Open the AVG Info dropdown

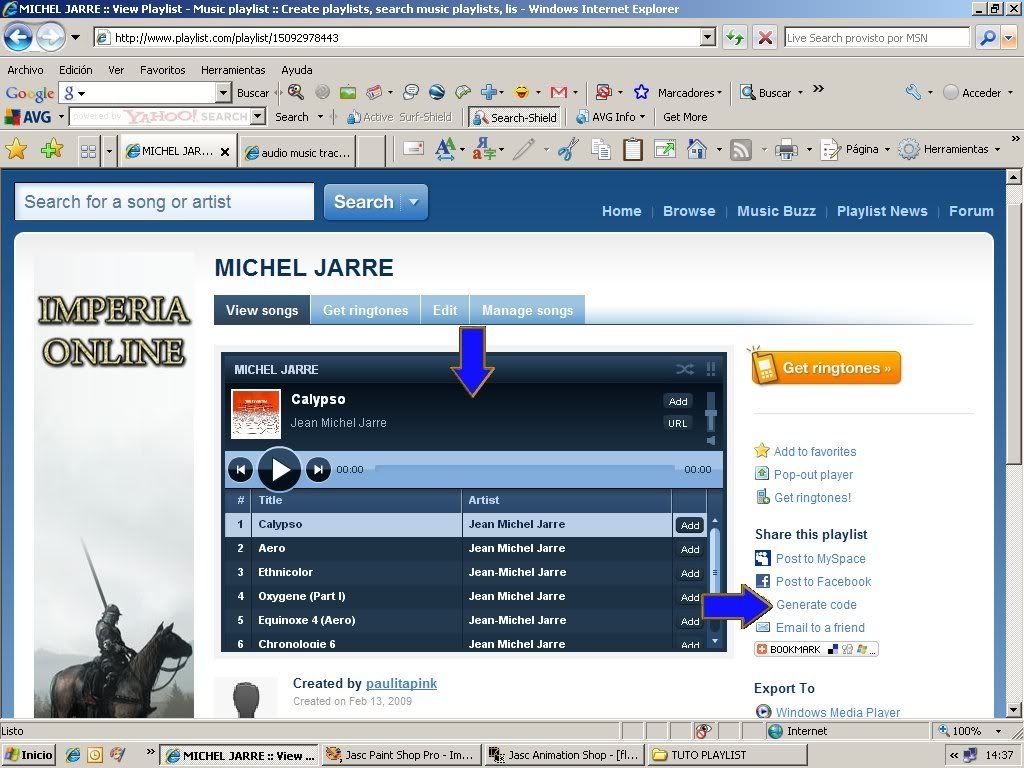point(611,117)
